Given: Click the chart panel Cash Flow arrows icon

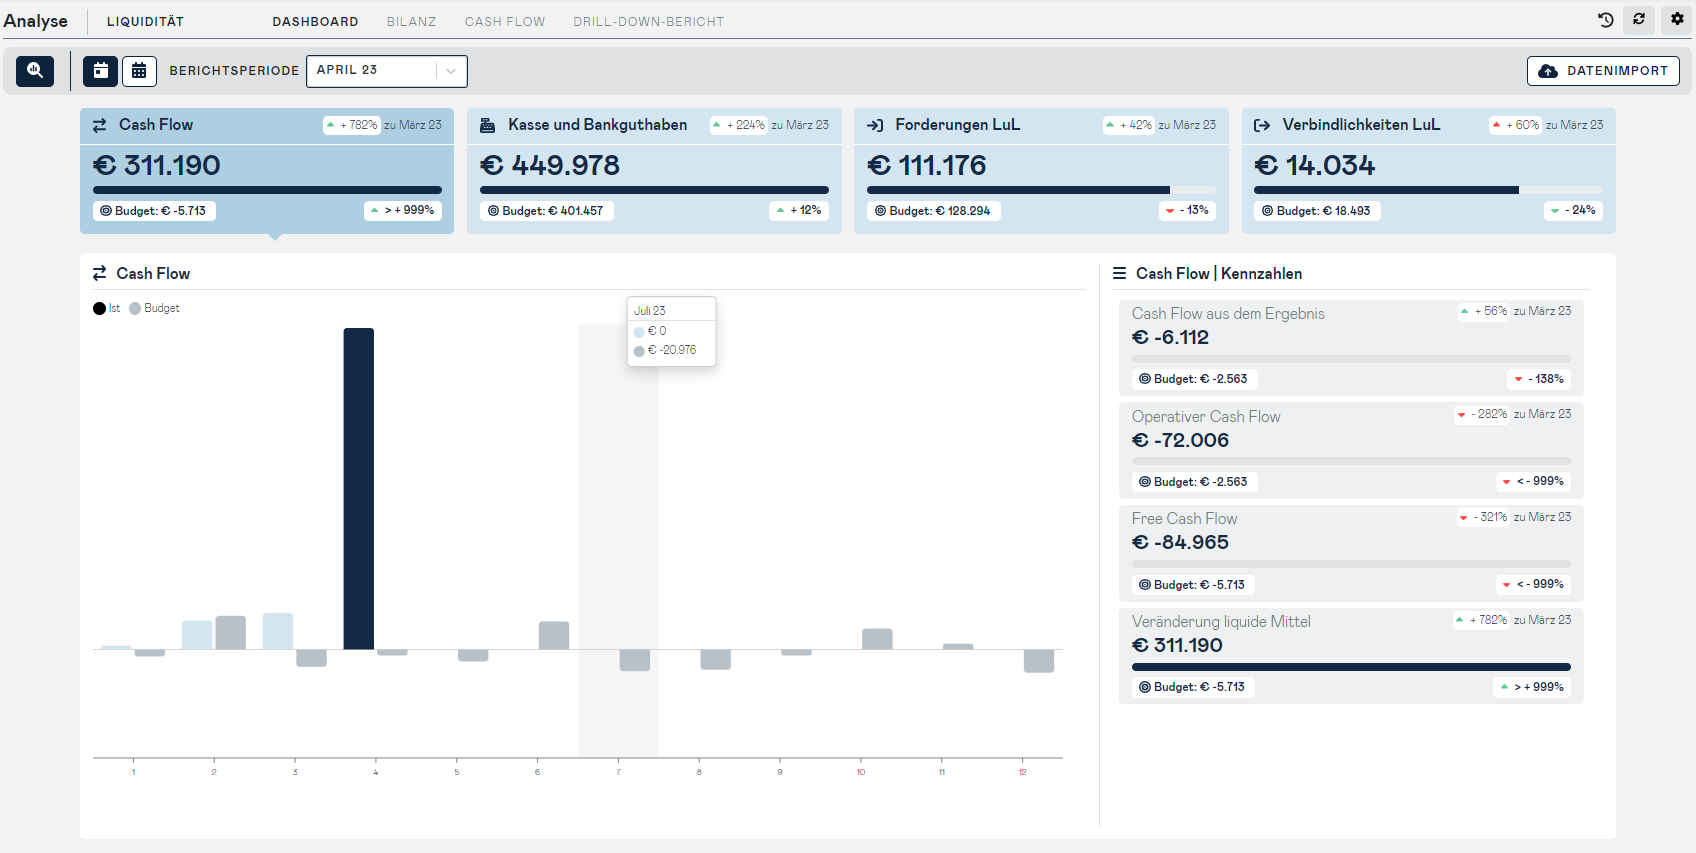Looking at the screenshot, I should [x=100, y=273].
